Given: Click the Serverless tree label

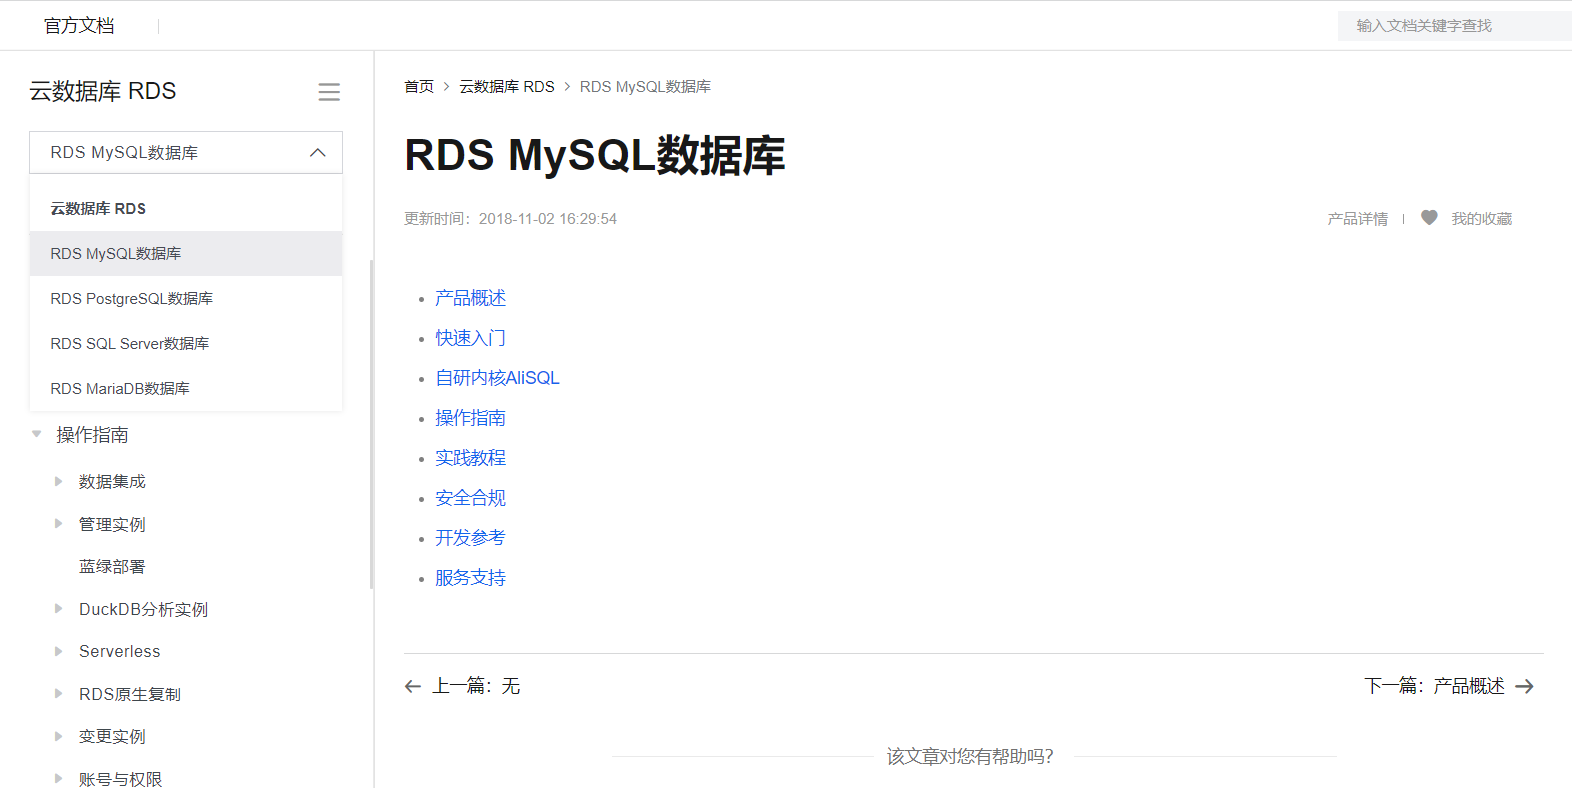Looking at the screenshot, I should [120, 652].
